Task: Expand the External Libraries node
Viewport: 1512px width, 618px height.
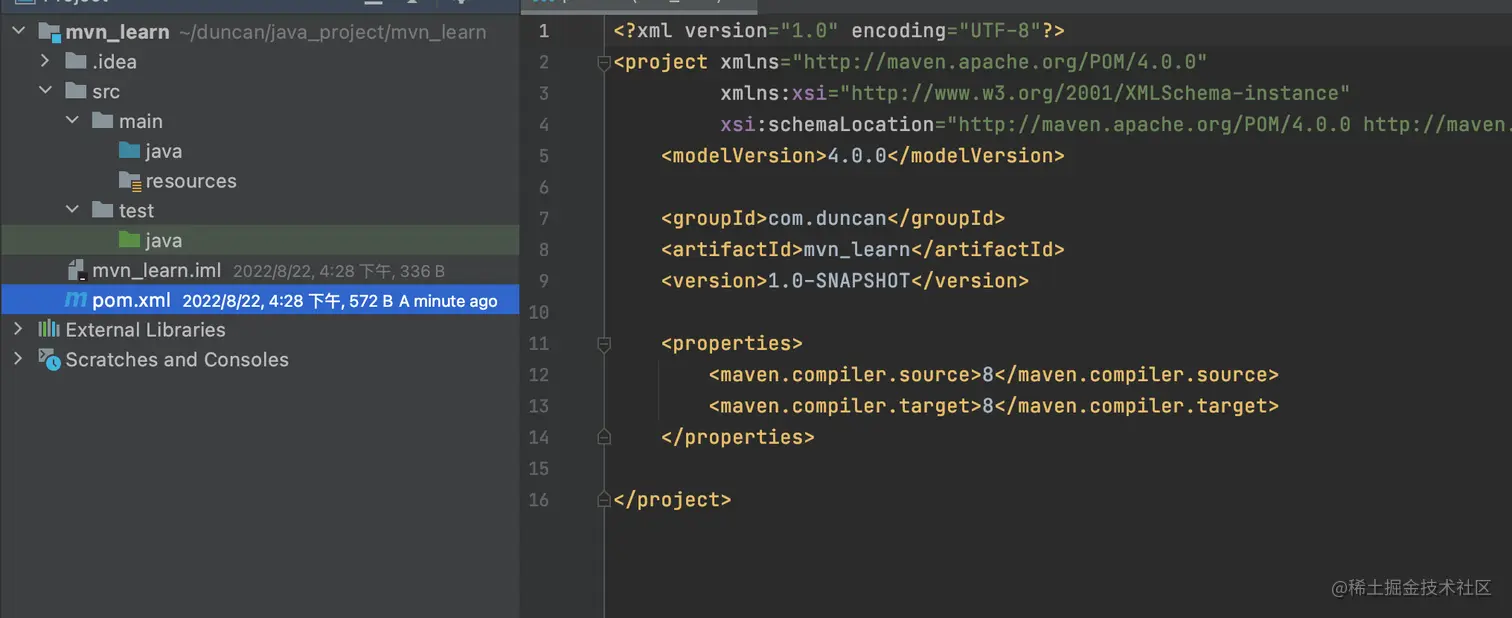Action: pos(18,329)
